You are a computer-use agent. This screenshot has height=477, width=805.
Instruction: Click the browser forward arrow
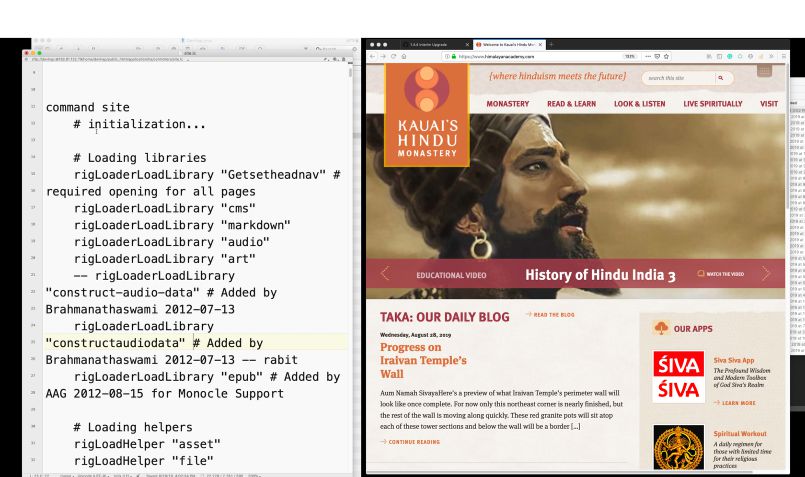point(383,56)
